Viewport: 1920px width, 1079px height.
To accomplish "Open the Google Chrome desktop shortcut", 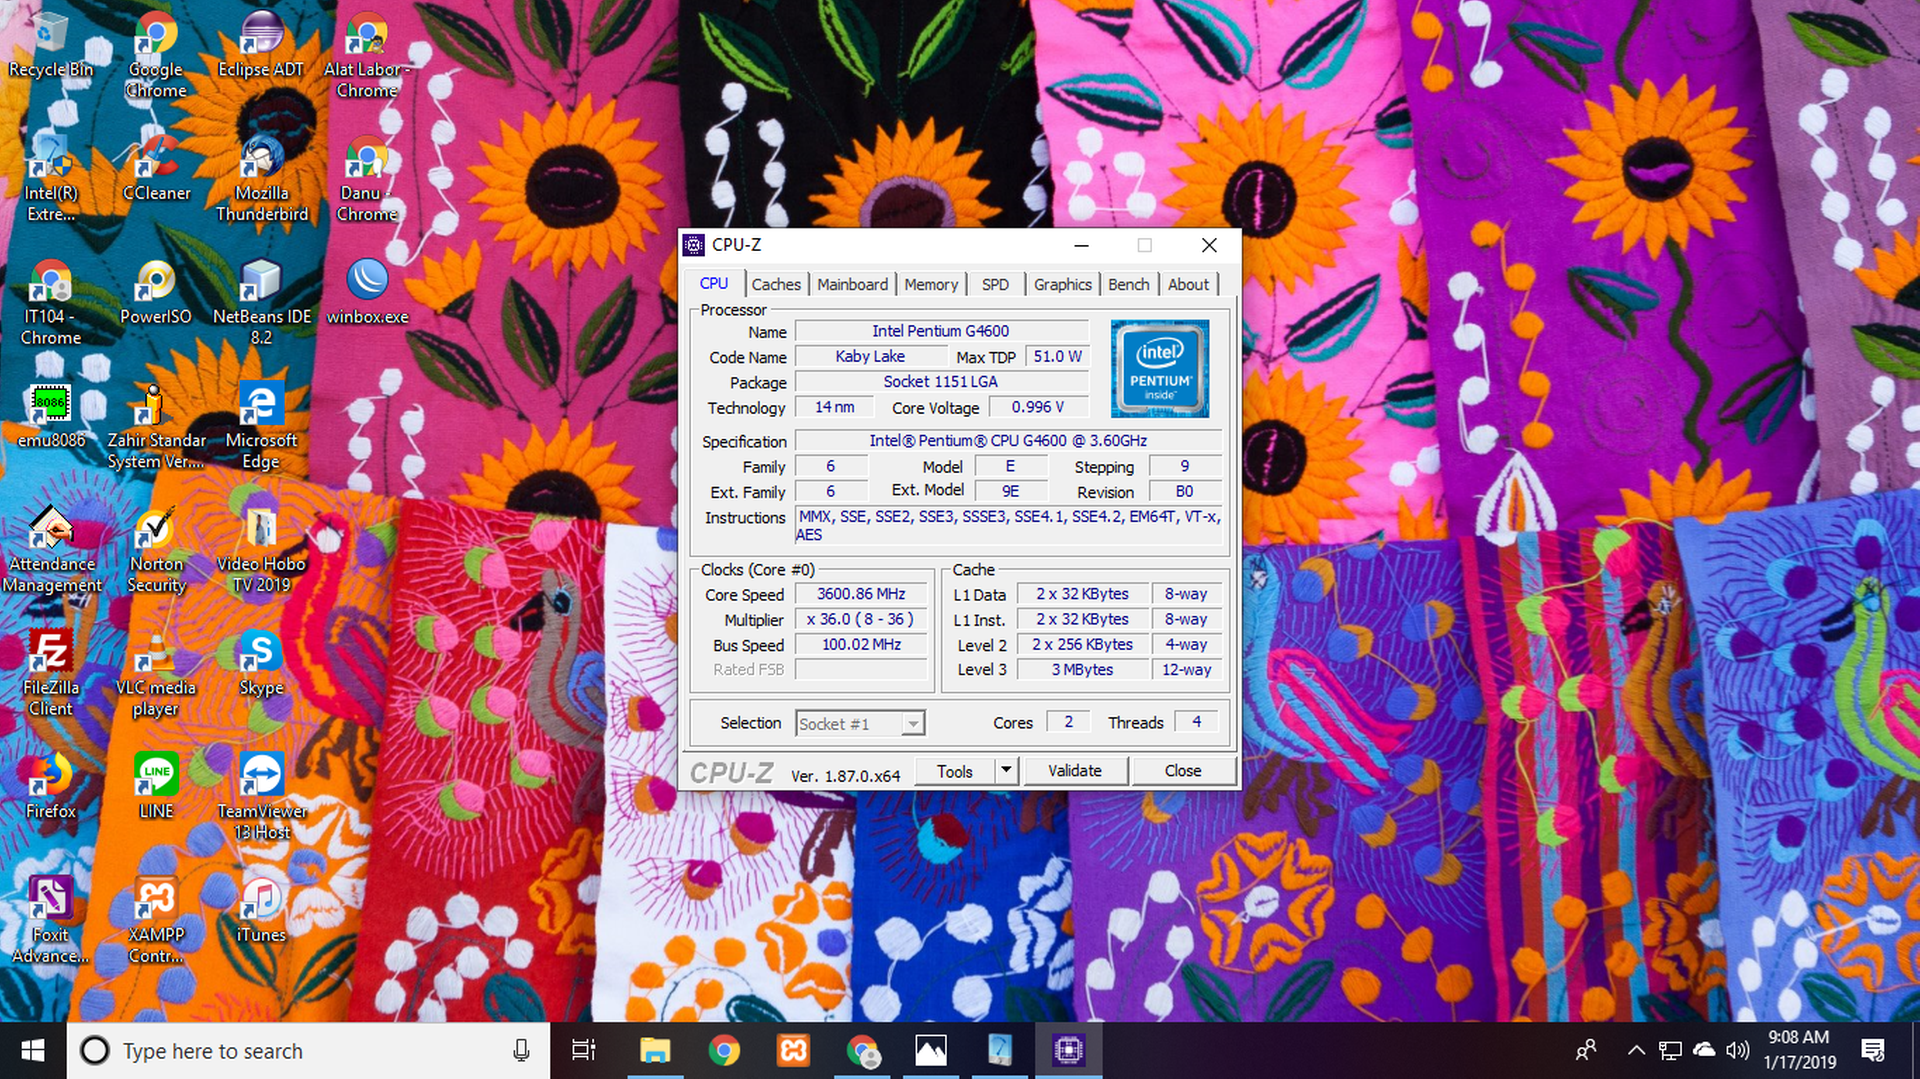I will pos(156,55).
